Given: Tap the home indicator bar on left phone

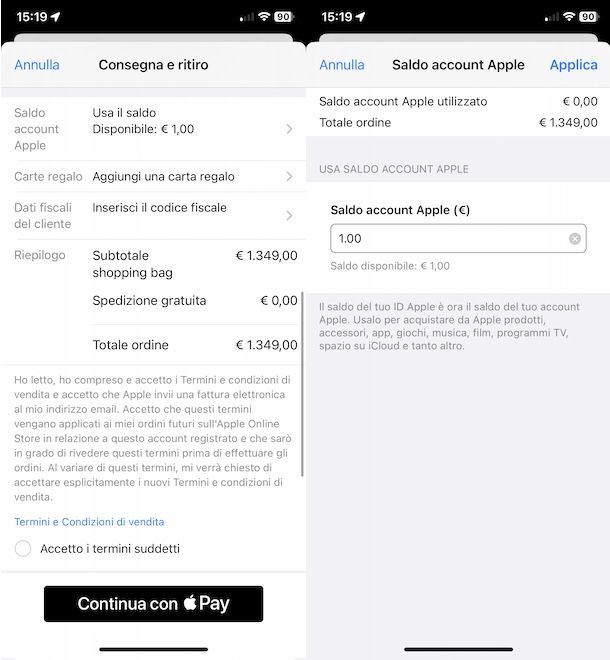Looking at the screenshot, I should point(154,649).
